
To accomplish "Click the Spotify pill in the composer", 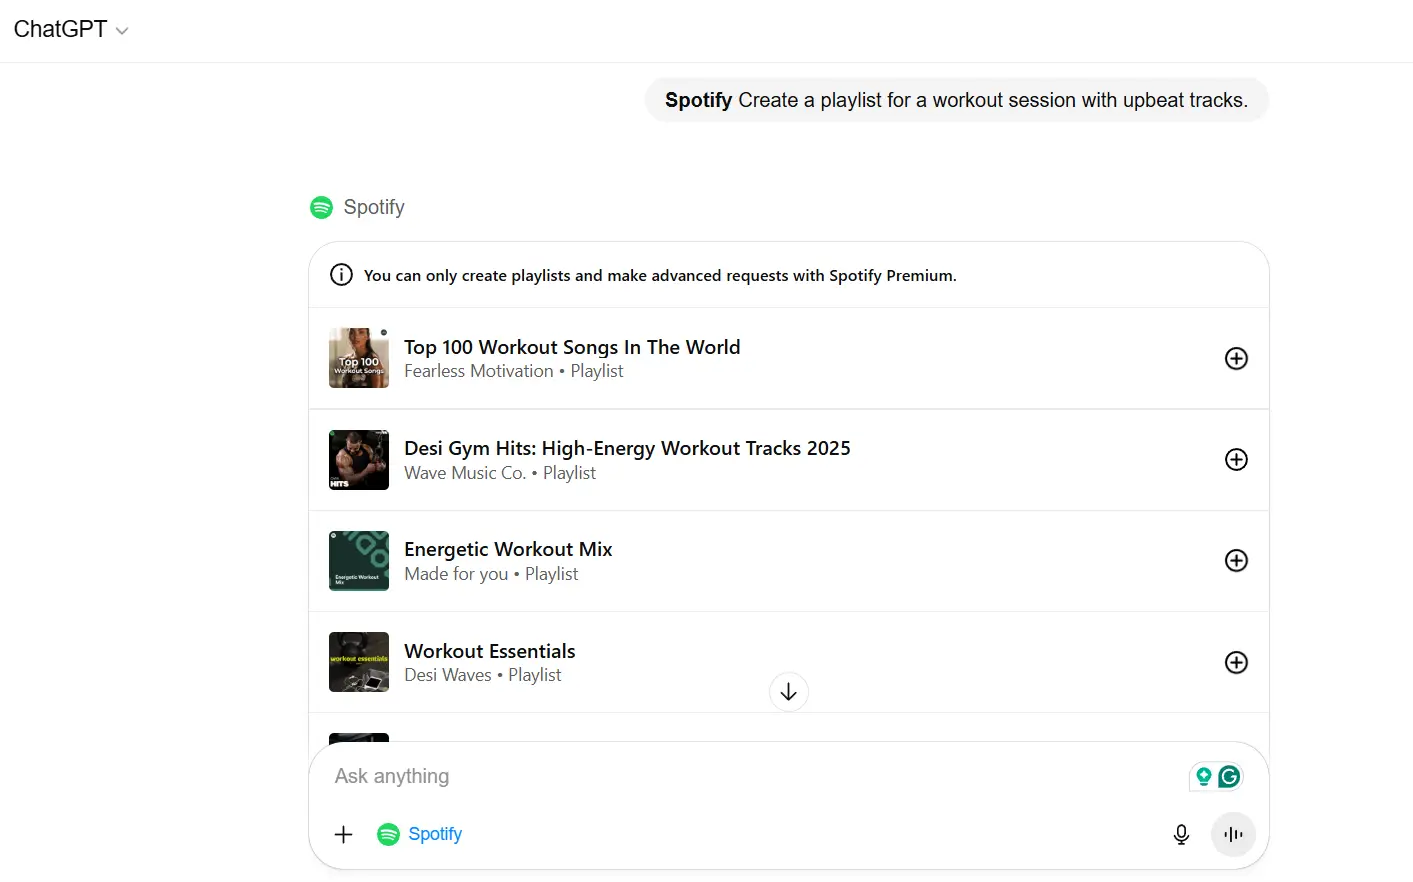I will (419, 834).
